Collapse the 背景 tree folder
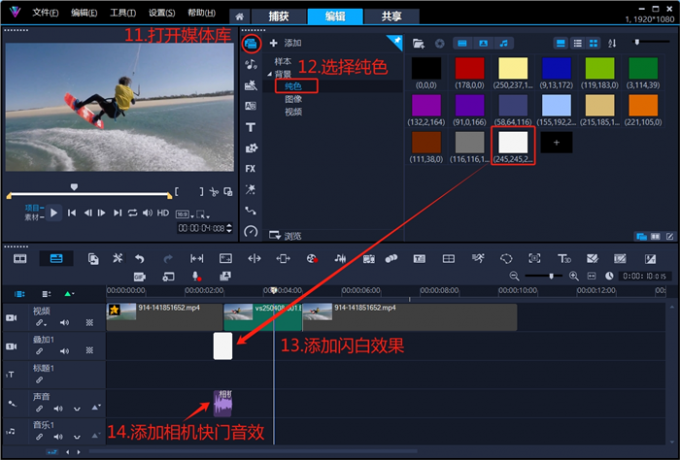Screen dimensions: 680x460 pos(270,75)
